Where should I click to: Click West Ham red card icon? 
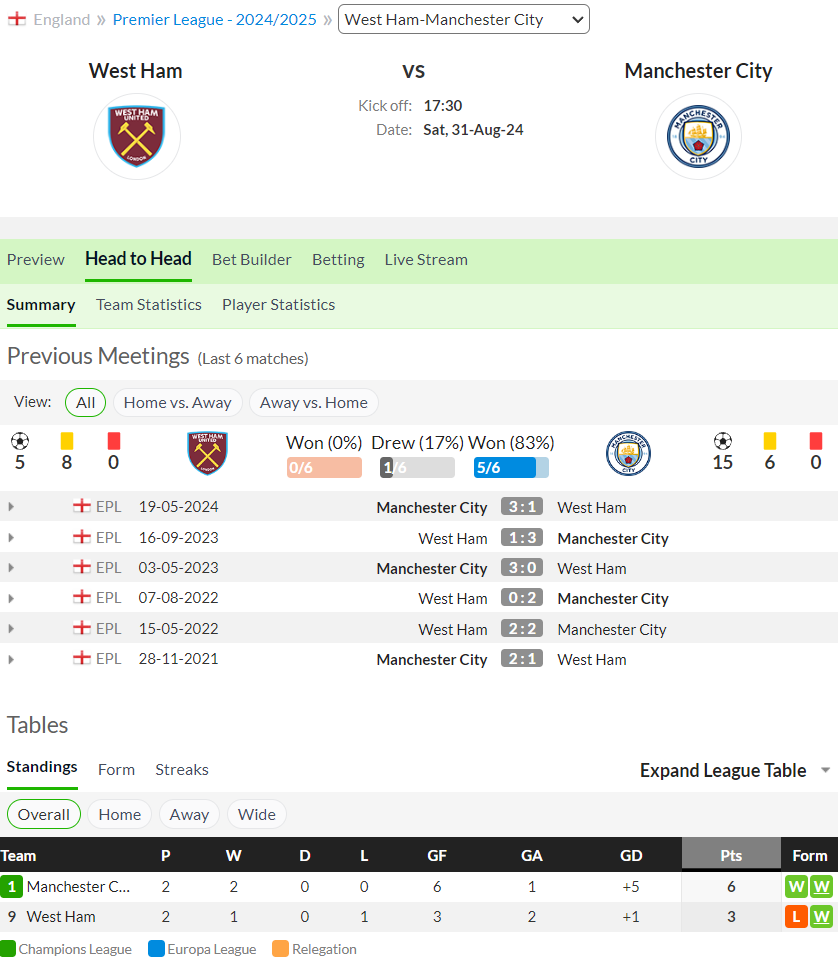[x=113, y=441]
